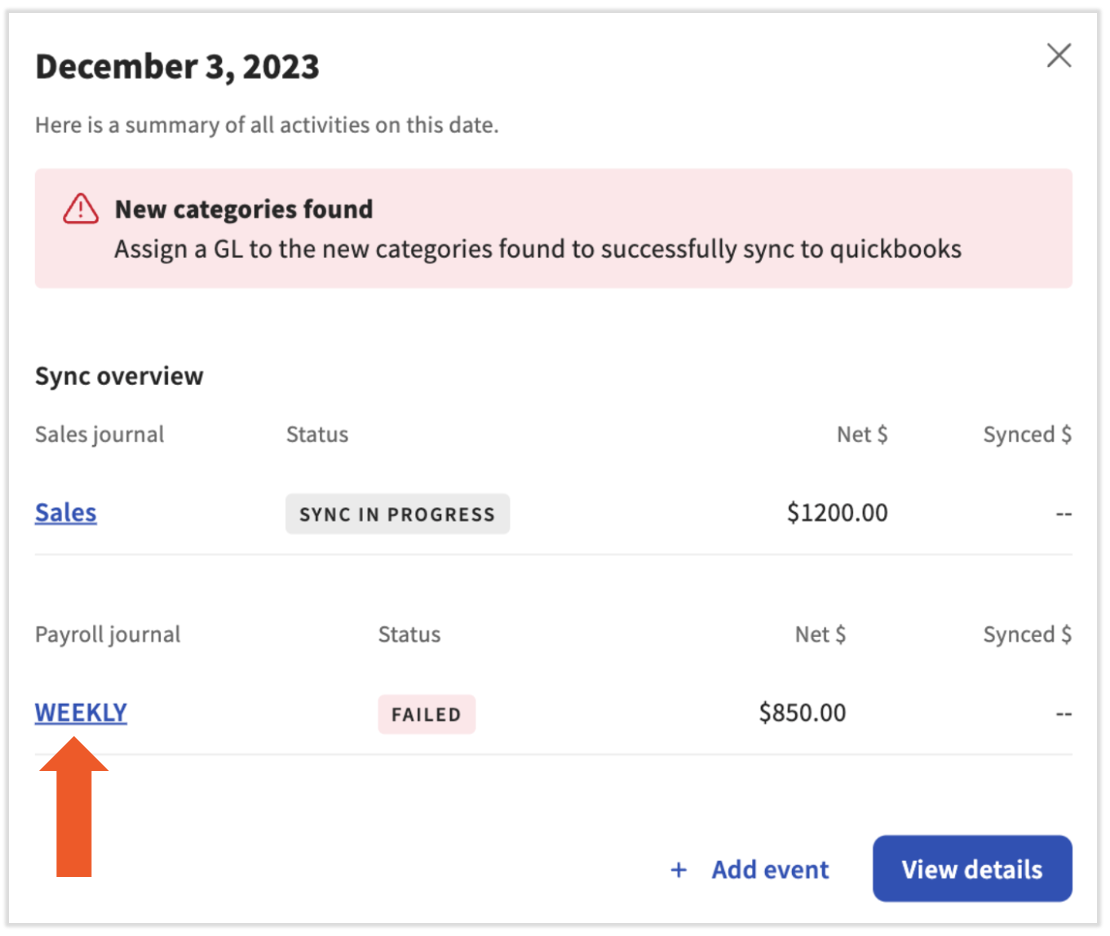Open the Sales journal link
The image size is (1110, 936).
(66, 513)
